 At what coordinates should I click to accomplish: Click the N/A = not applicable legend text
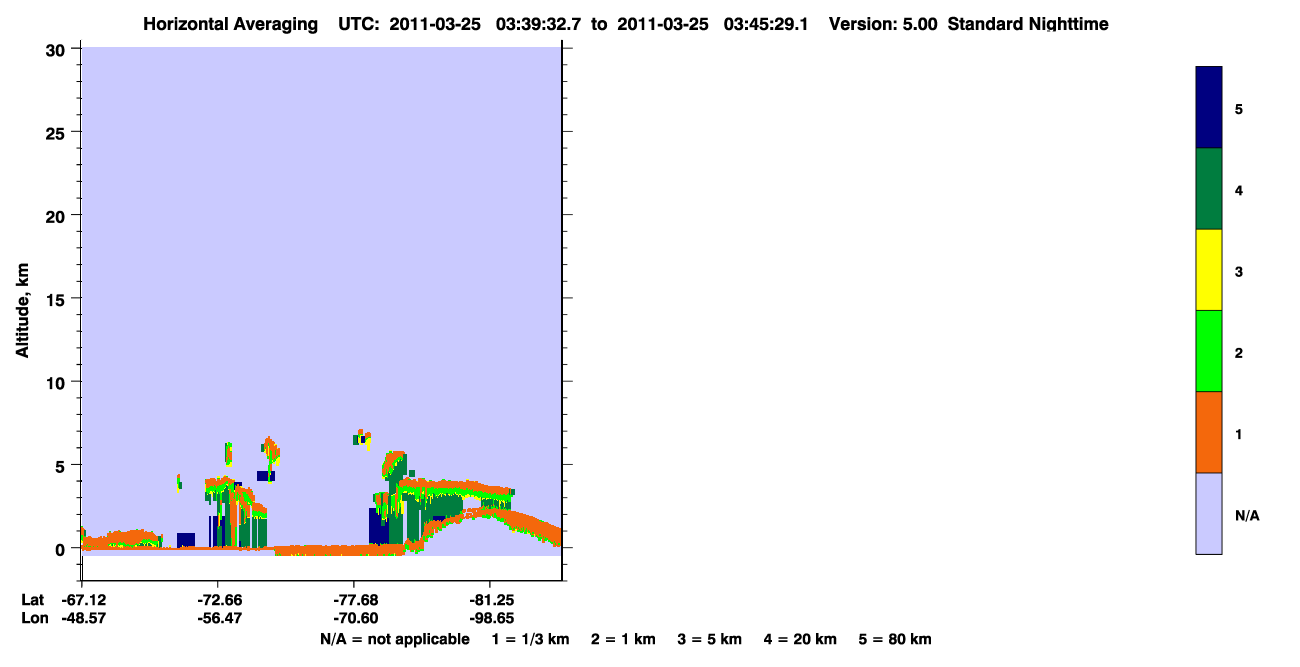(x=395, y=639)
